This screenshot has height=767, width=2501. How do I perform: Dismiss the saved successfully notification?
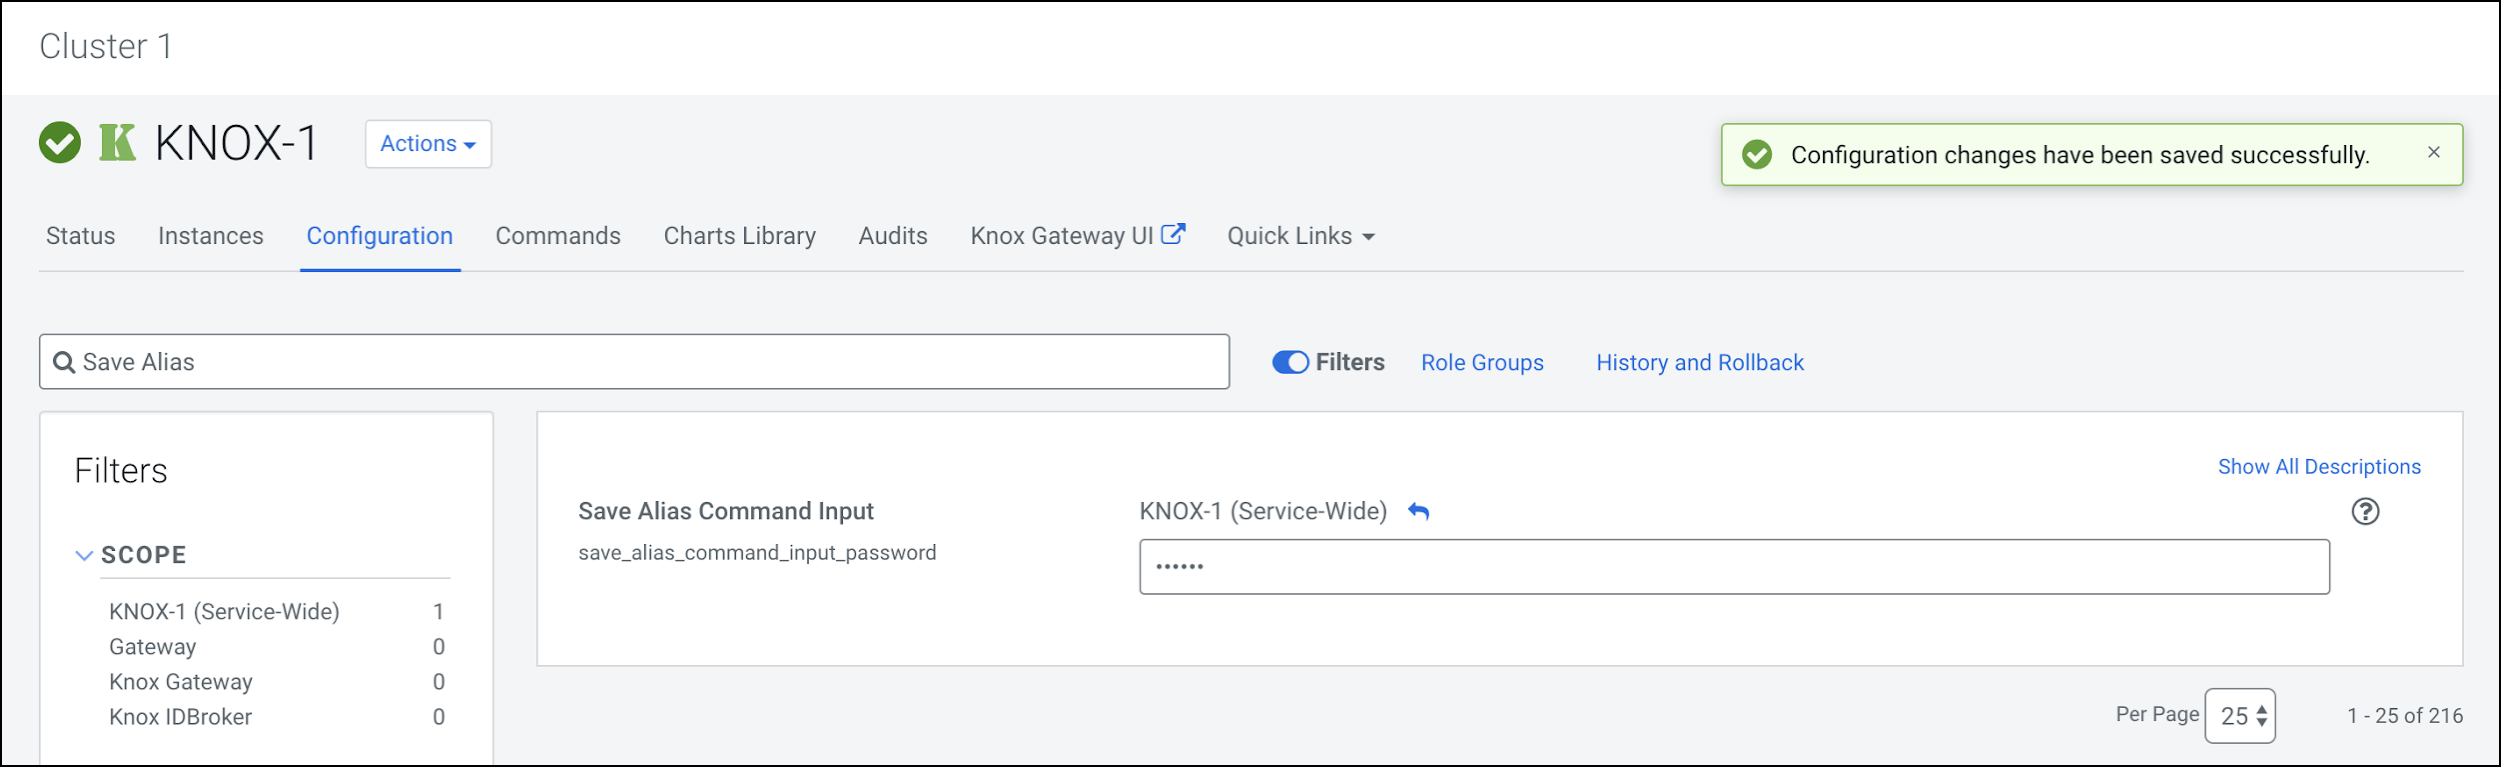click(x=2433, y=153)
